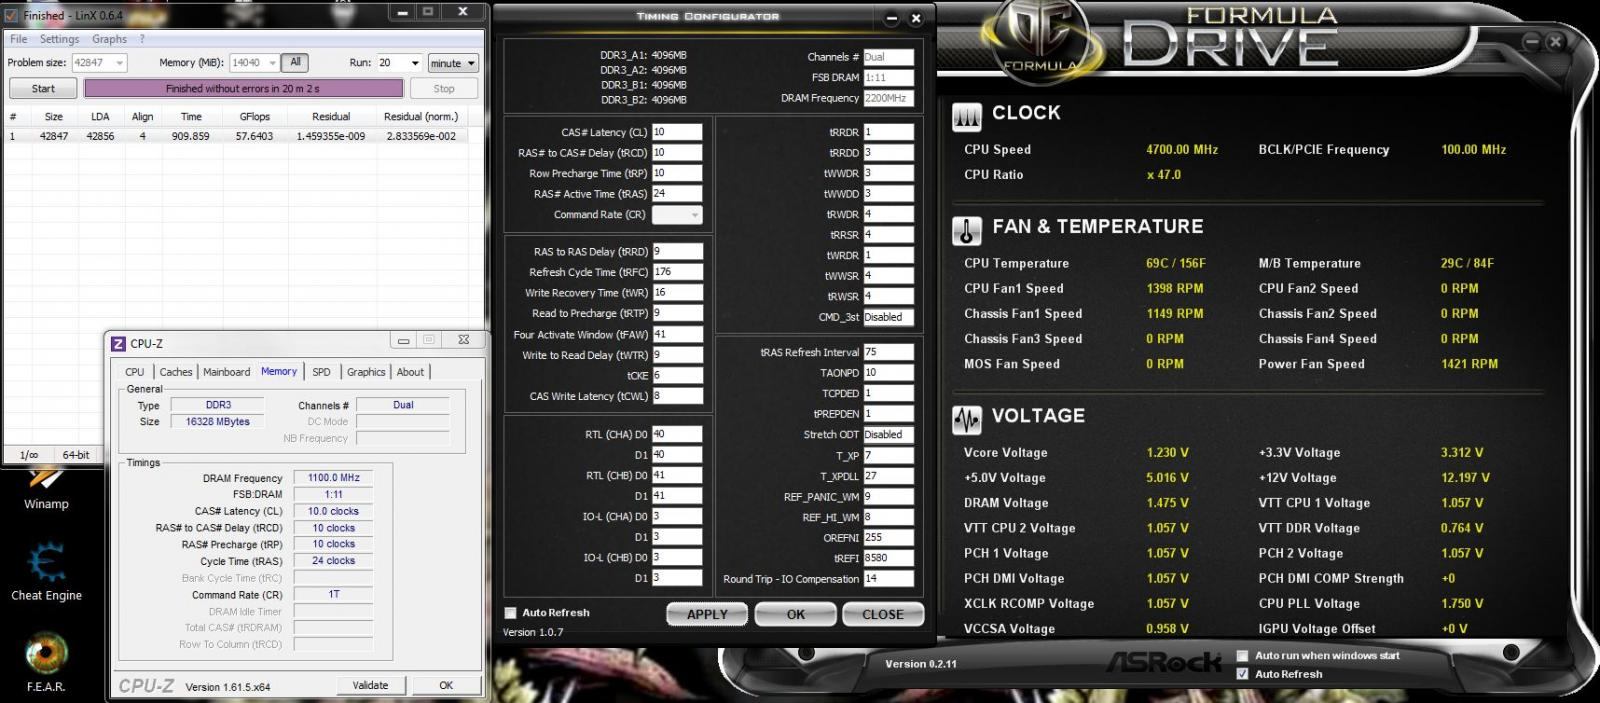Click the Residual (norm.) column header
This screenshot has height=703, width=1600.
tap(421, 117)
